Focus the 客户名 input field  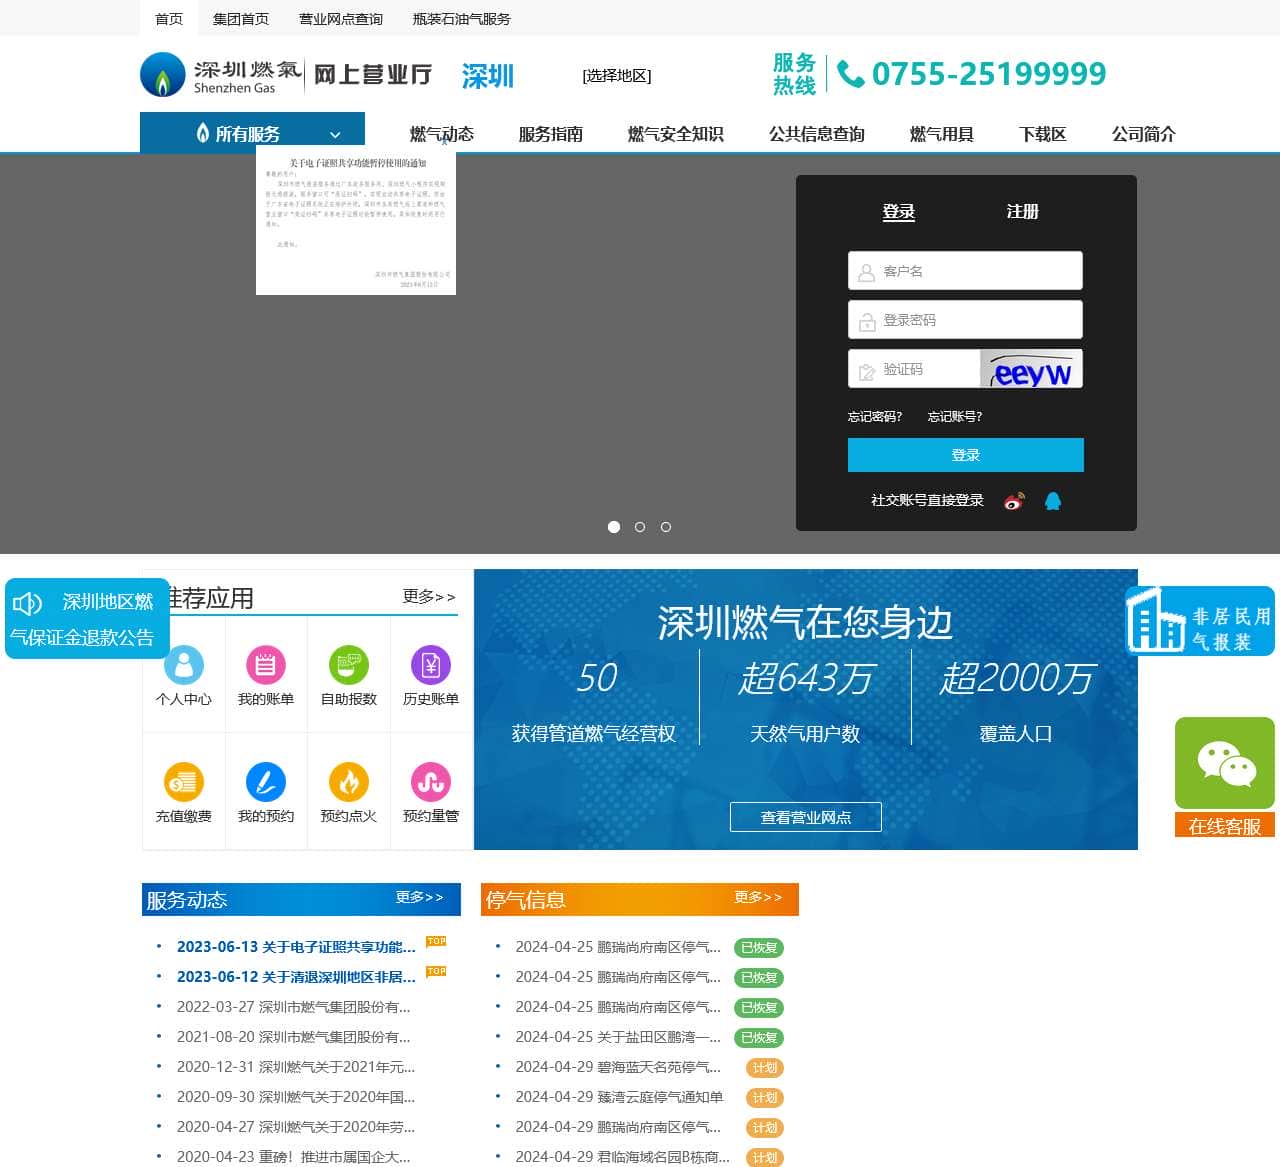tap(965, 271)
